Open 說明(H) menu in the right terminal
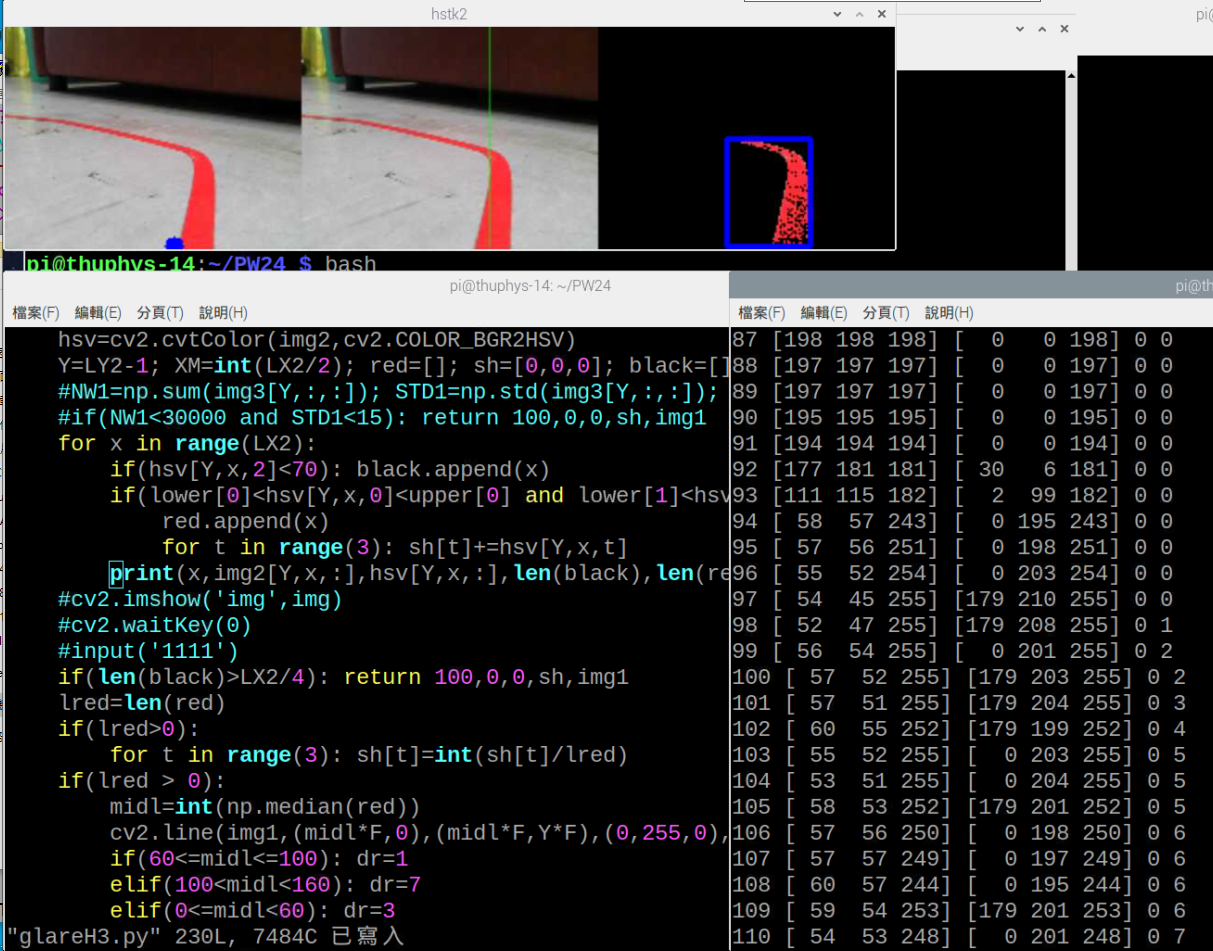1213x951 pixels. click(x=949, y=313)
